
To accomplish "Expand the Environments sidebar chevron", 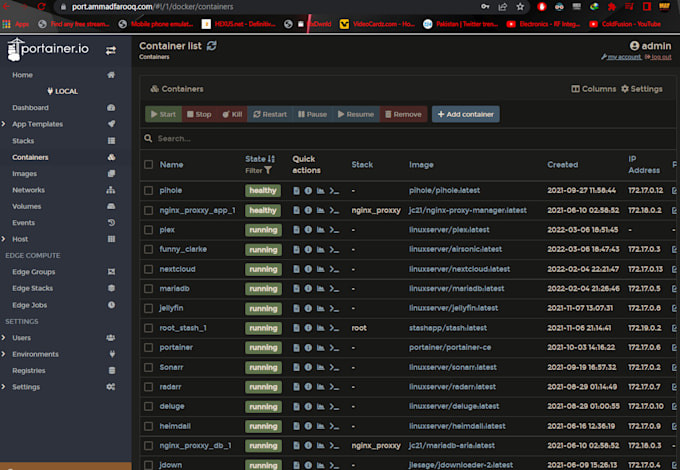I will tap(3, 354).
